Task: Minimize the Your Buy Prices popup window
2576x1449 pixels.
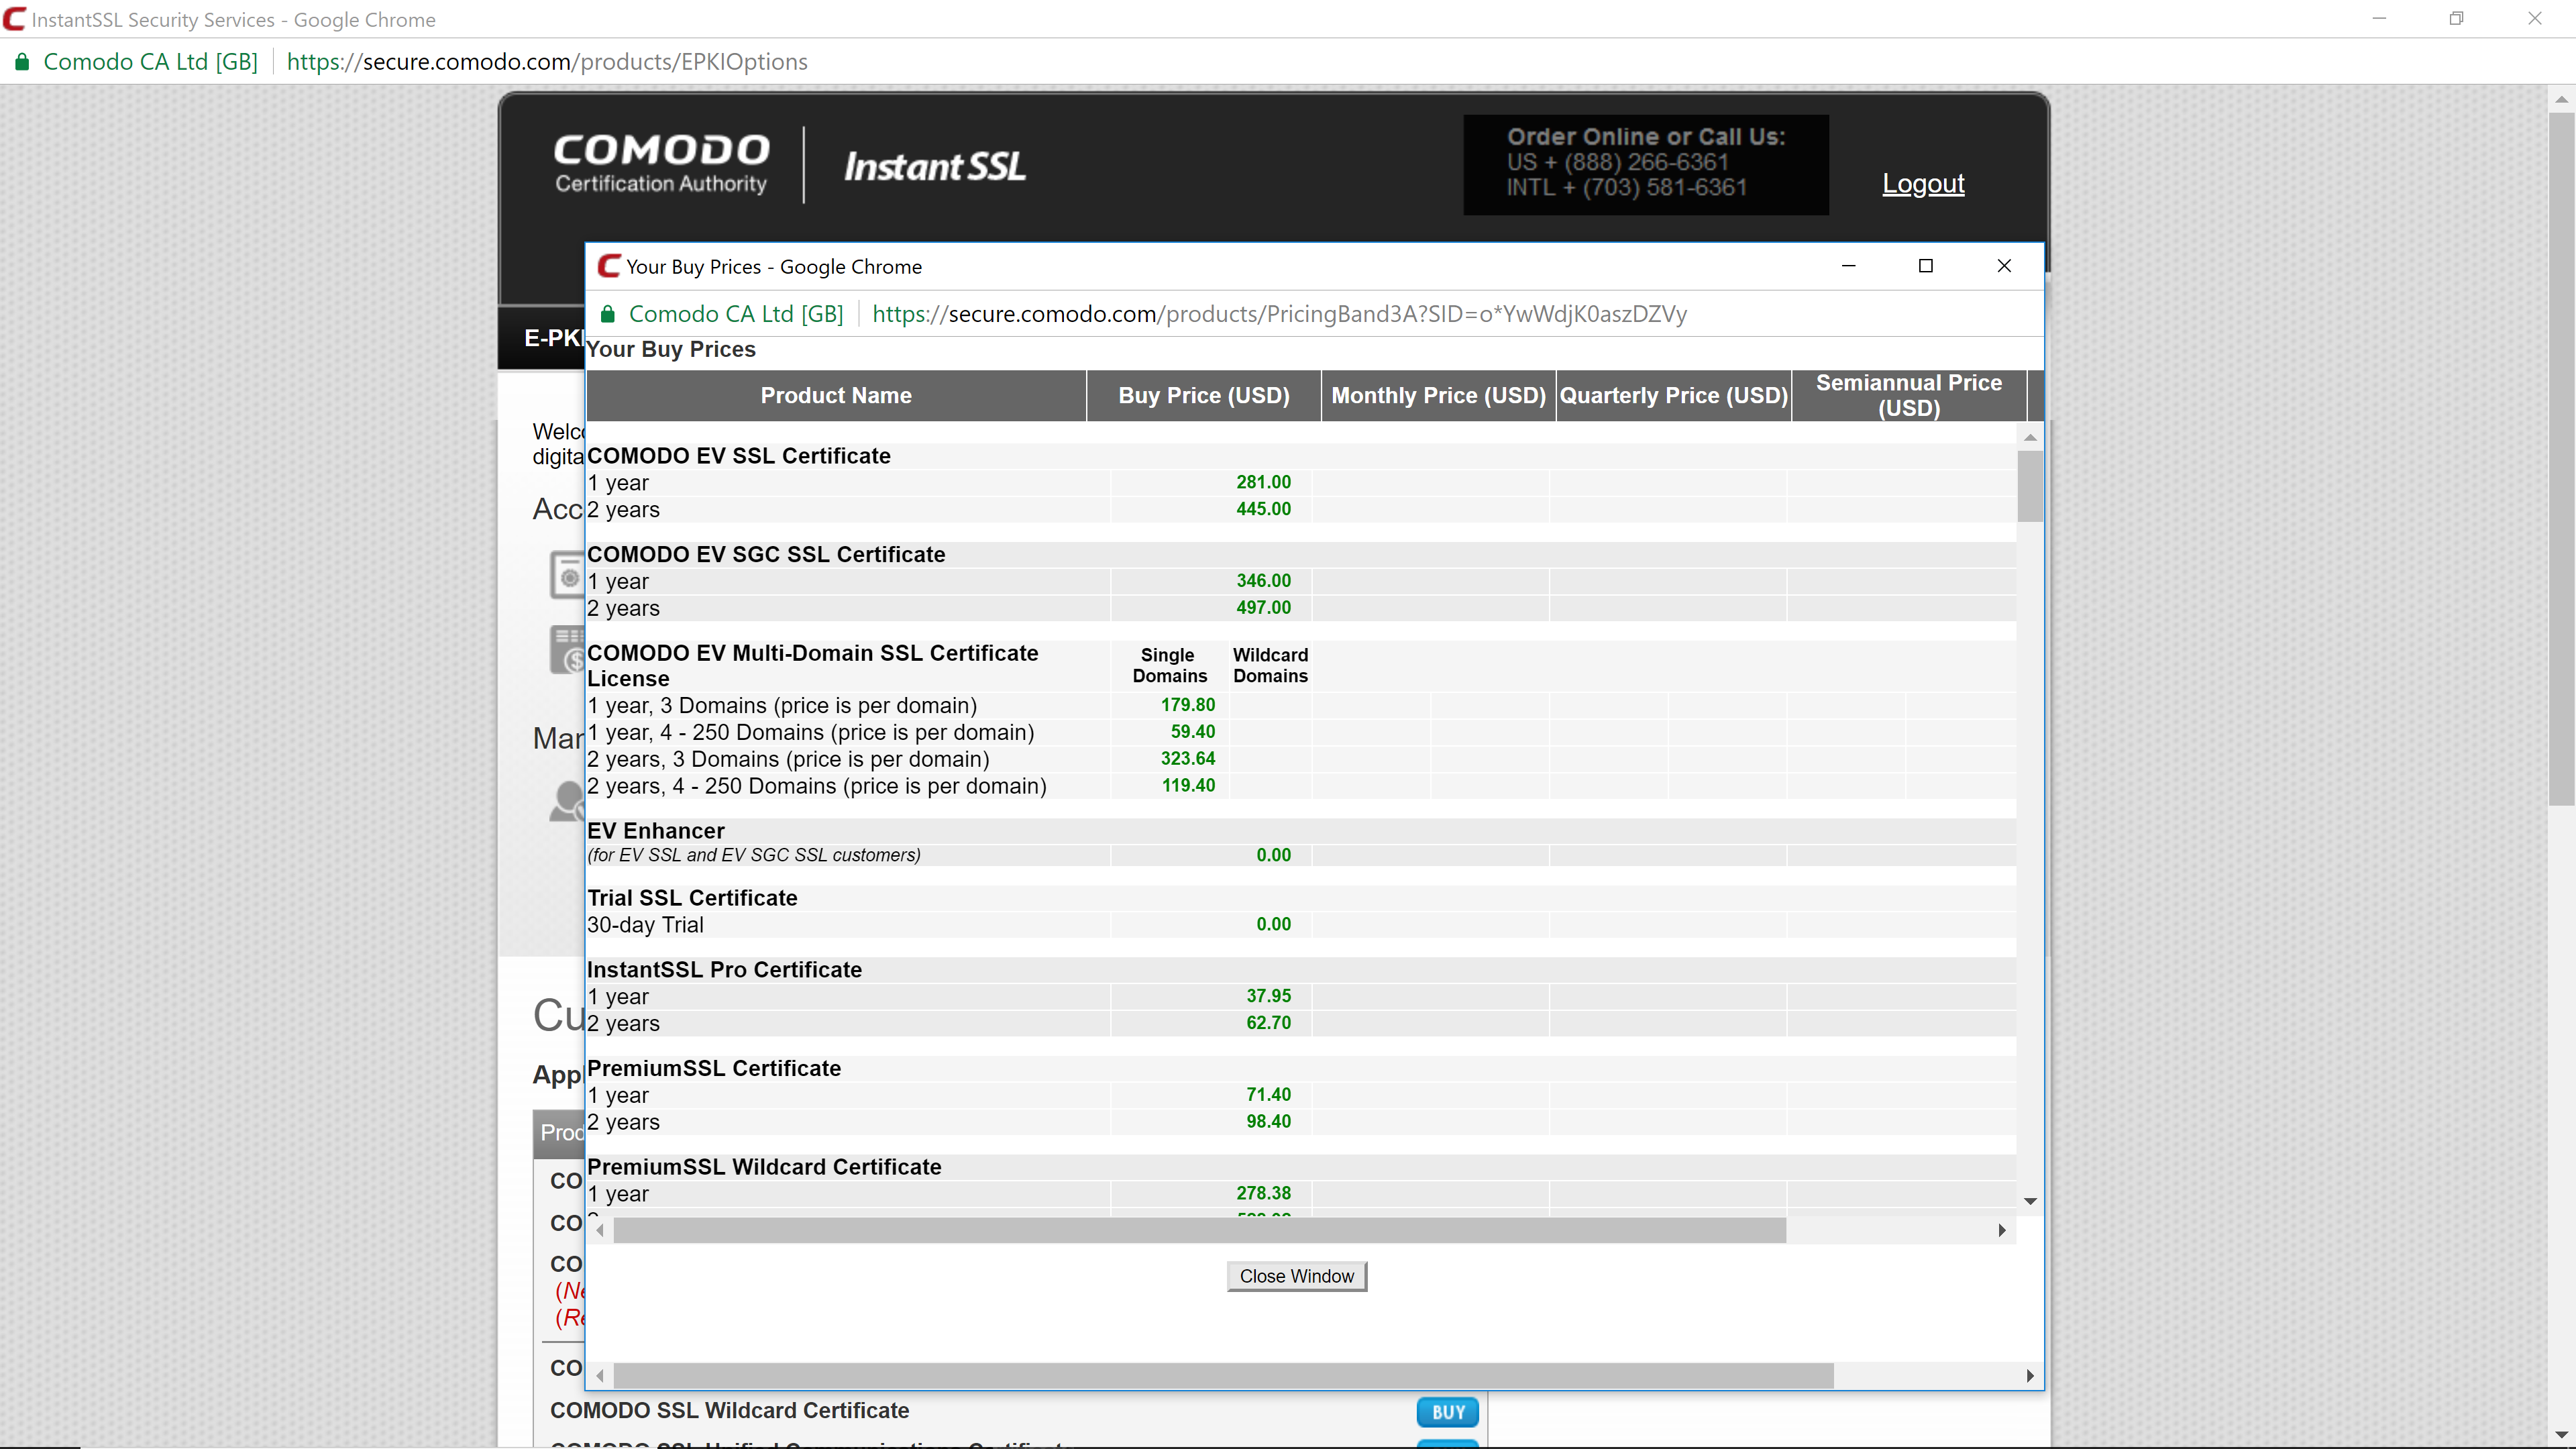Action: [1848, 266]
